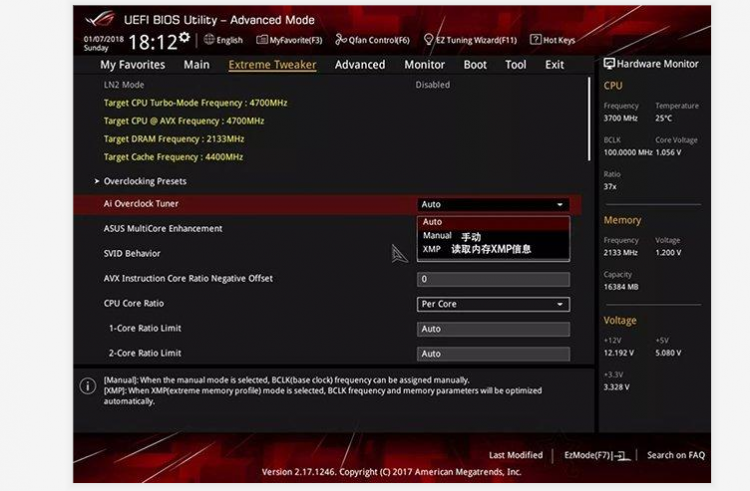Click the Target Cache Frequency : 4400MHz text
Screen dimensions: 750x491
173,157
